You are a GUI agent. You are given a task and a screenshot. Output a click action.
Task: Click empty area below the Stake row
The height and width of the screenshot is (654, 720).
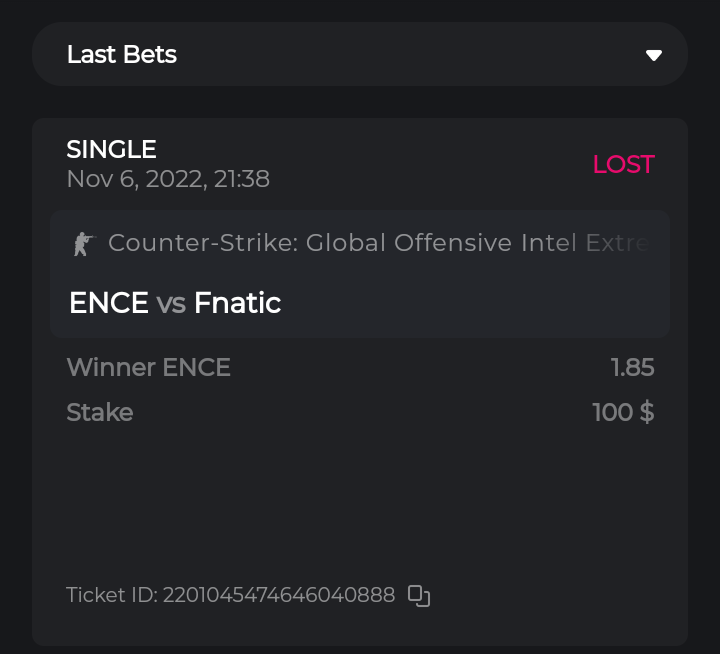click(x=360, y=500)
